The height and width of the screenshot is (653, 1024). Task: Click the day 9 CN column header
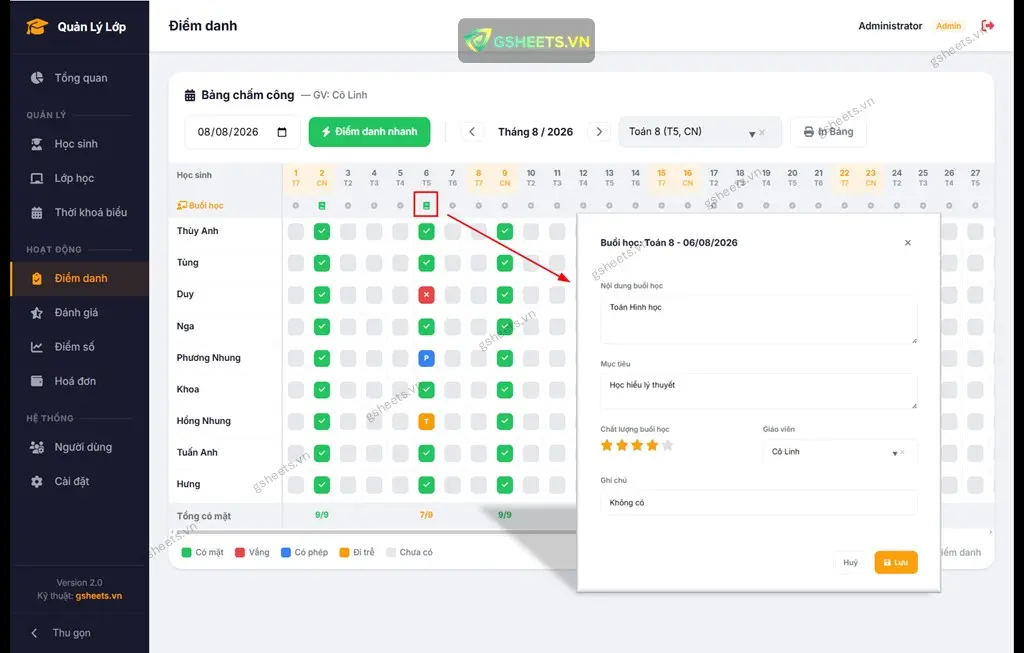pos(504,178)
